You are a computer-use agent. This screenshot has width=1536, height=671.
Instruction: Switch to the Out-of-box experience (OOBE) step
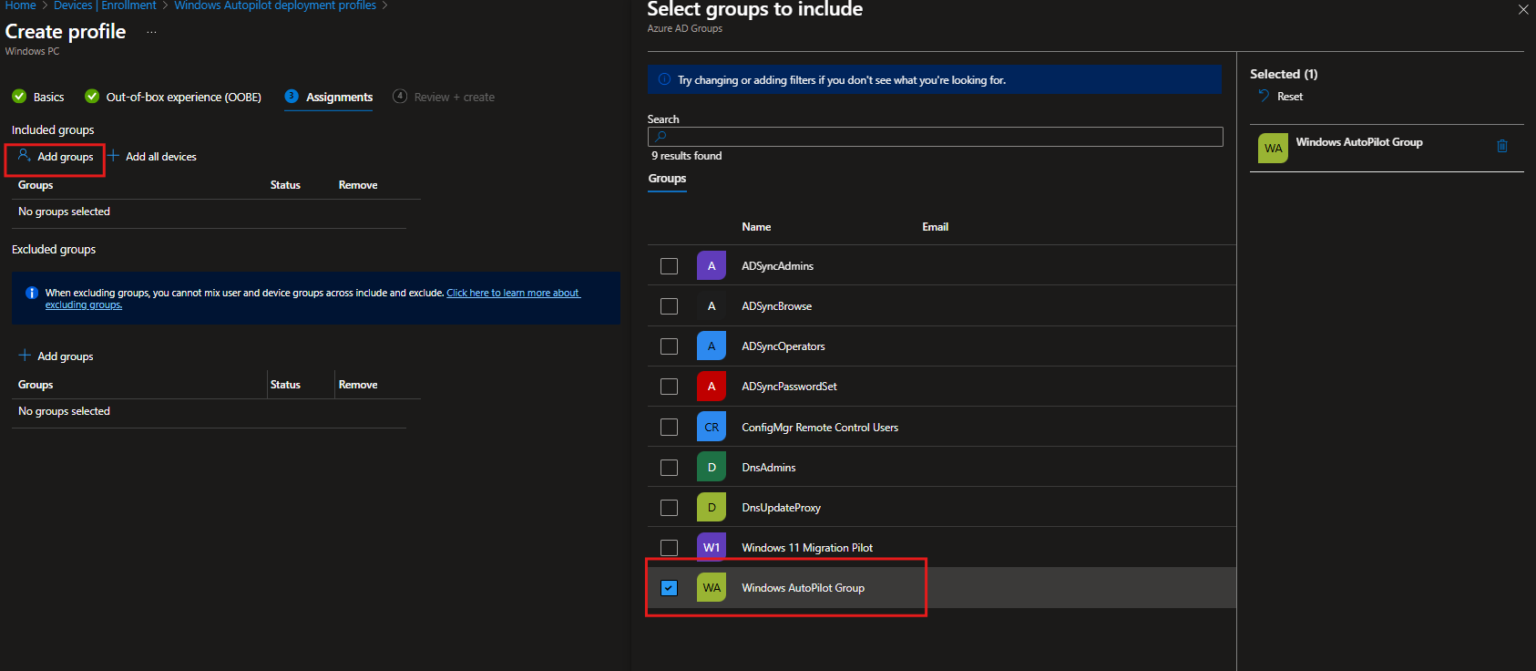click(x=182, y=97)
